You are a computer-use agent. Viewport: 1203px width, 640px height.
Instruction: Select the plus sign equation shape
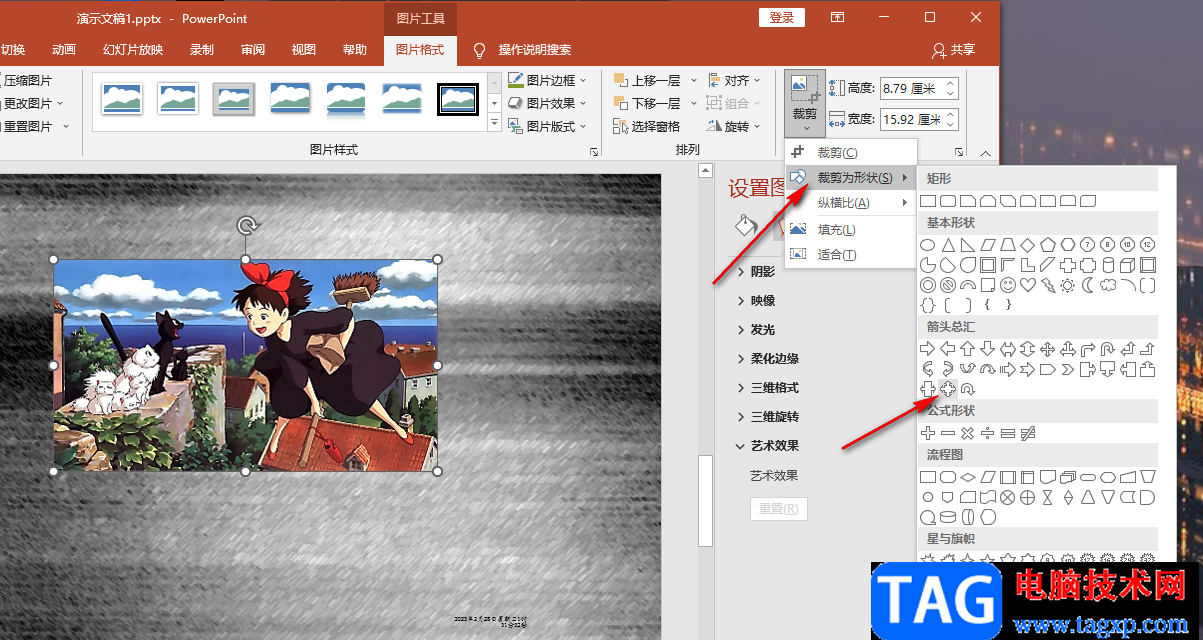(928, 433)
